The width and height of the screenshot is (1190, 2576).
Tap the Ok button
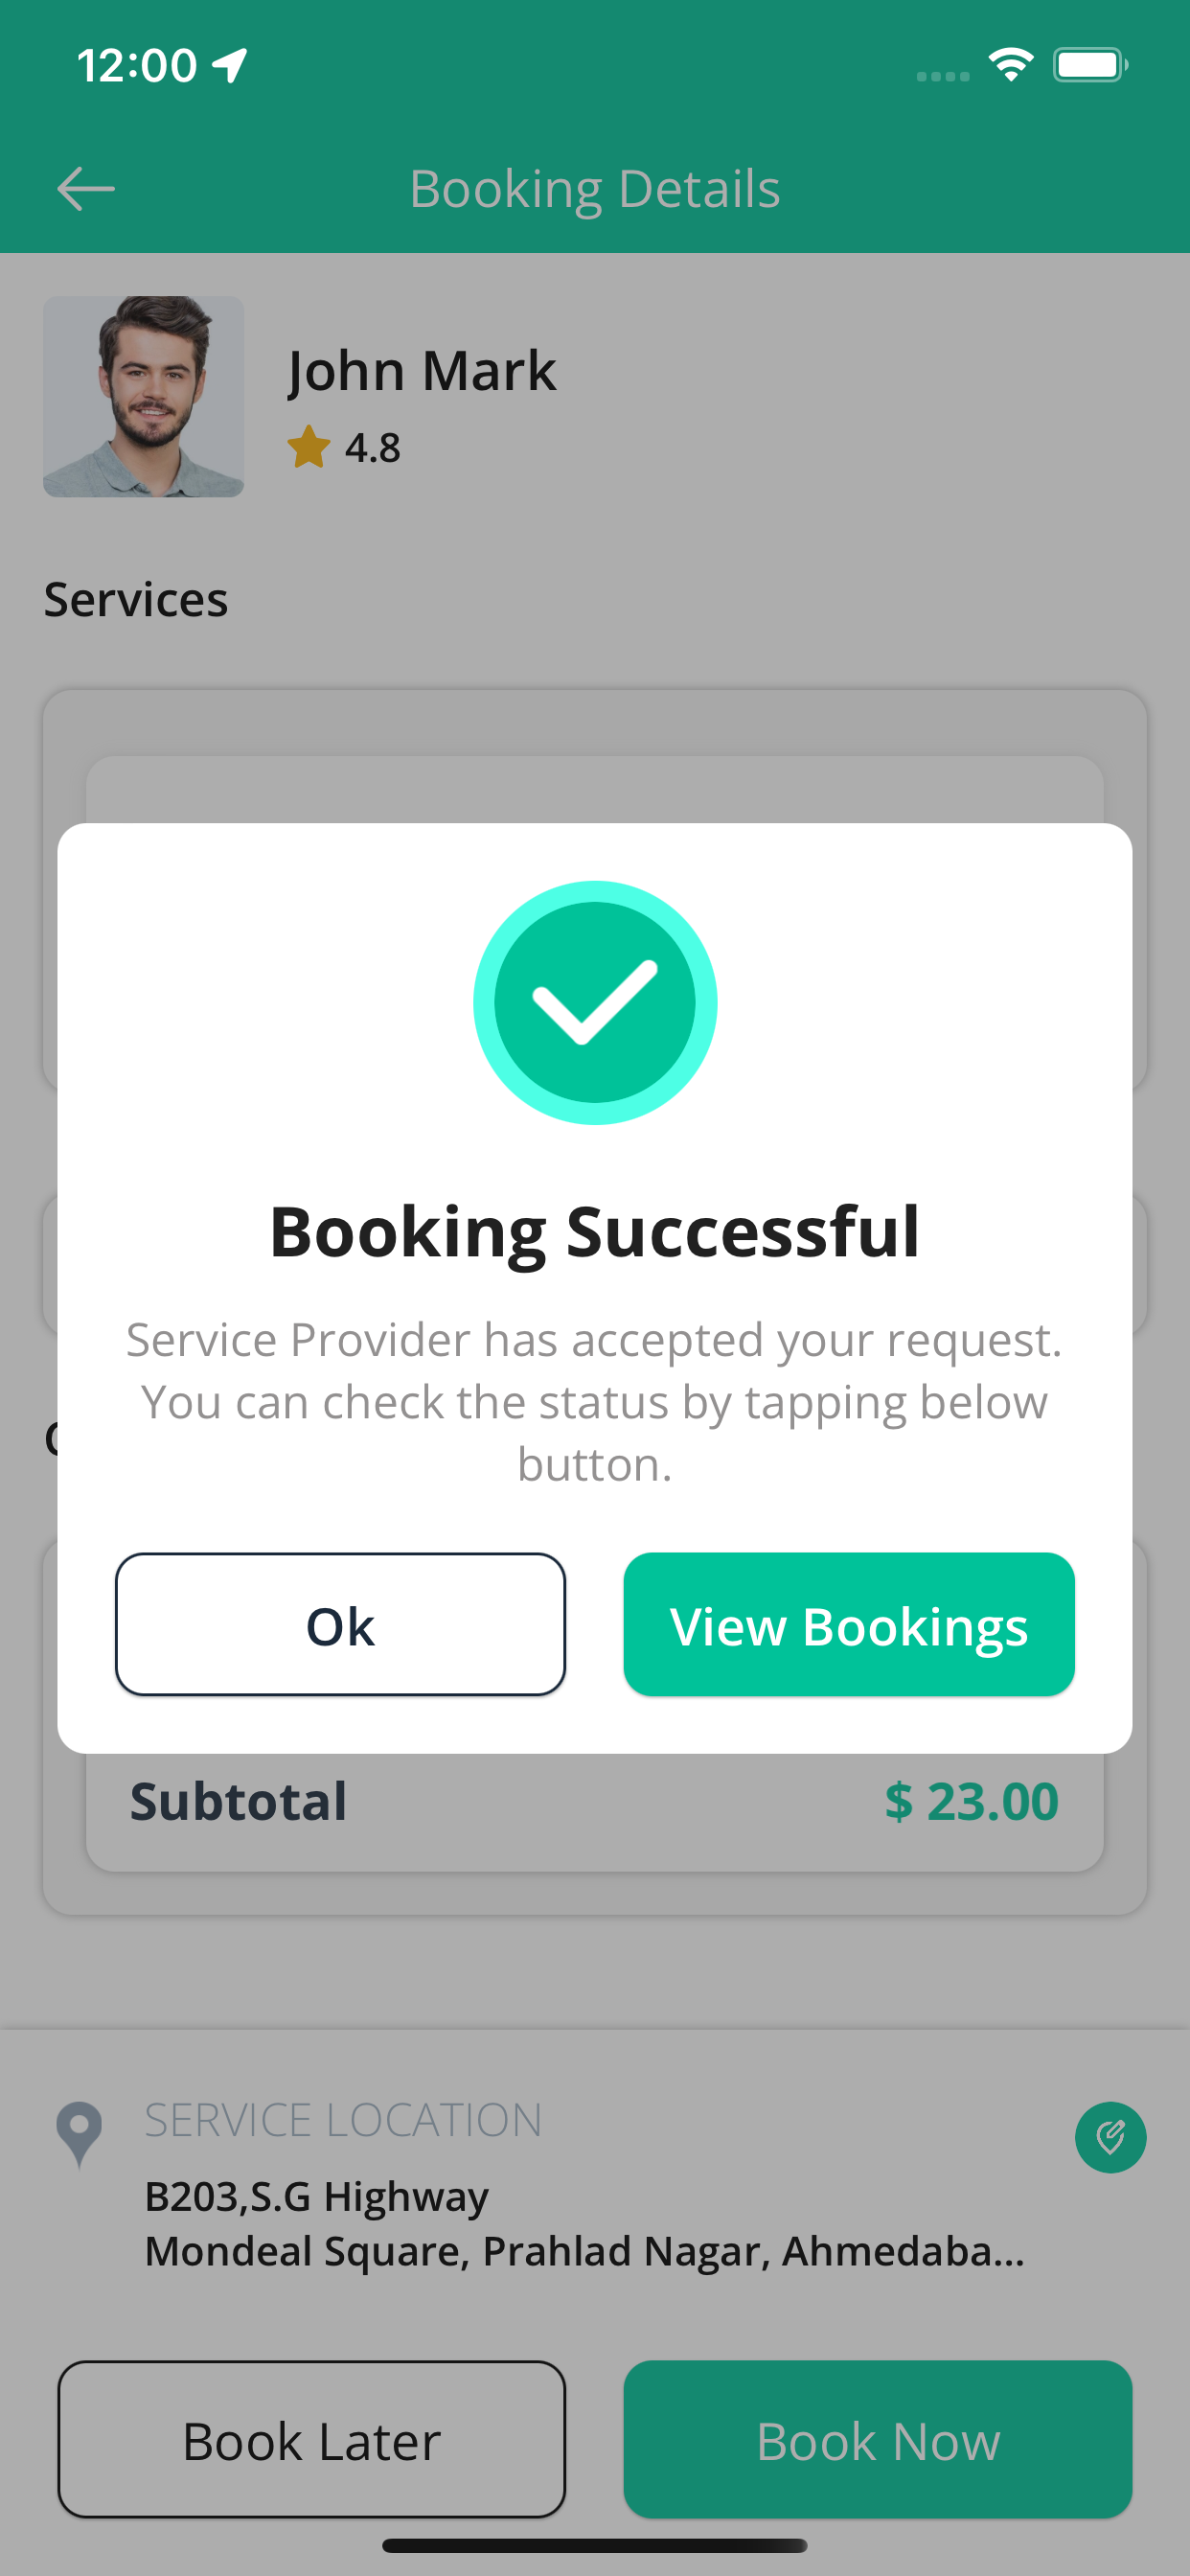click(340, 1624)
